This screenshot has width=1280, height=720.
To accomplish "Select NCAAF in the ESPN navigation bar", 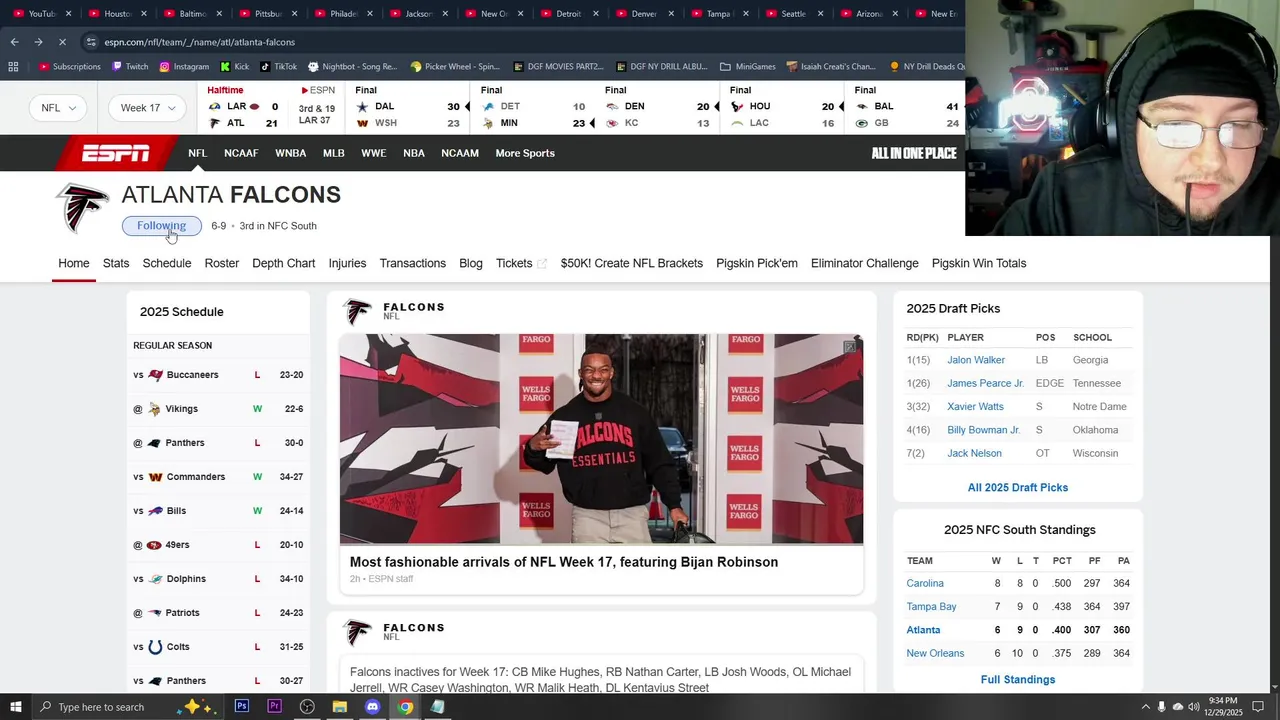I will 241,153.
